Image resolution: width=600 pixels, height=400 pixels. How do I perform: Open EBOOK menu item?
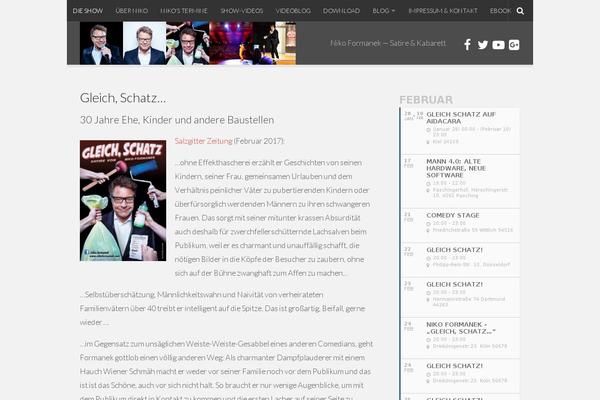pyautogui.click(x=501, y=11)
